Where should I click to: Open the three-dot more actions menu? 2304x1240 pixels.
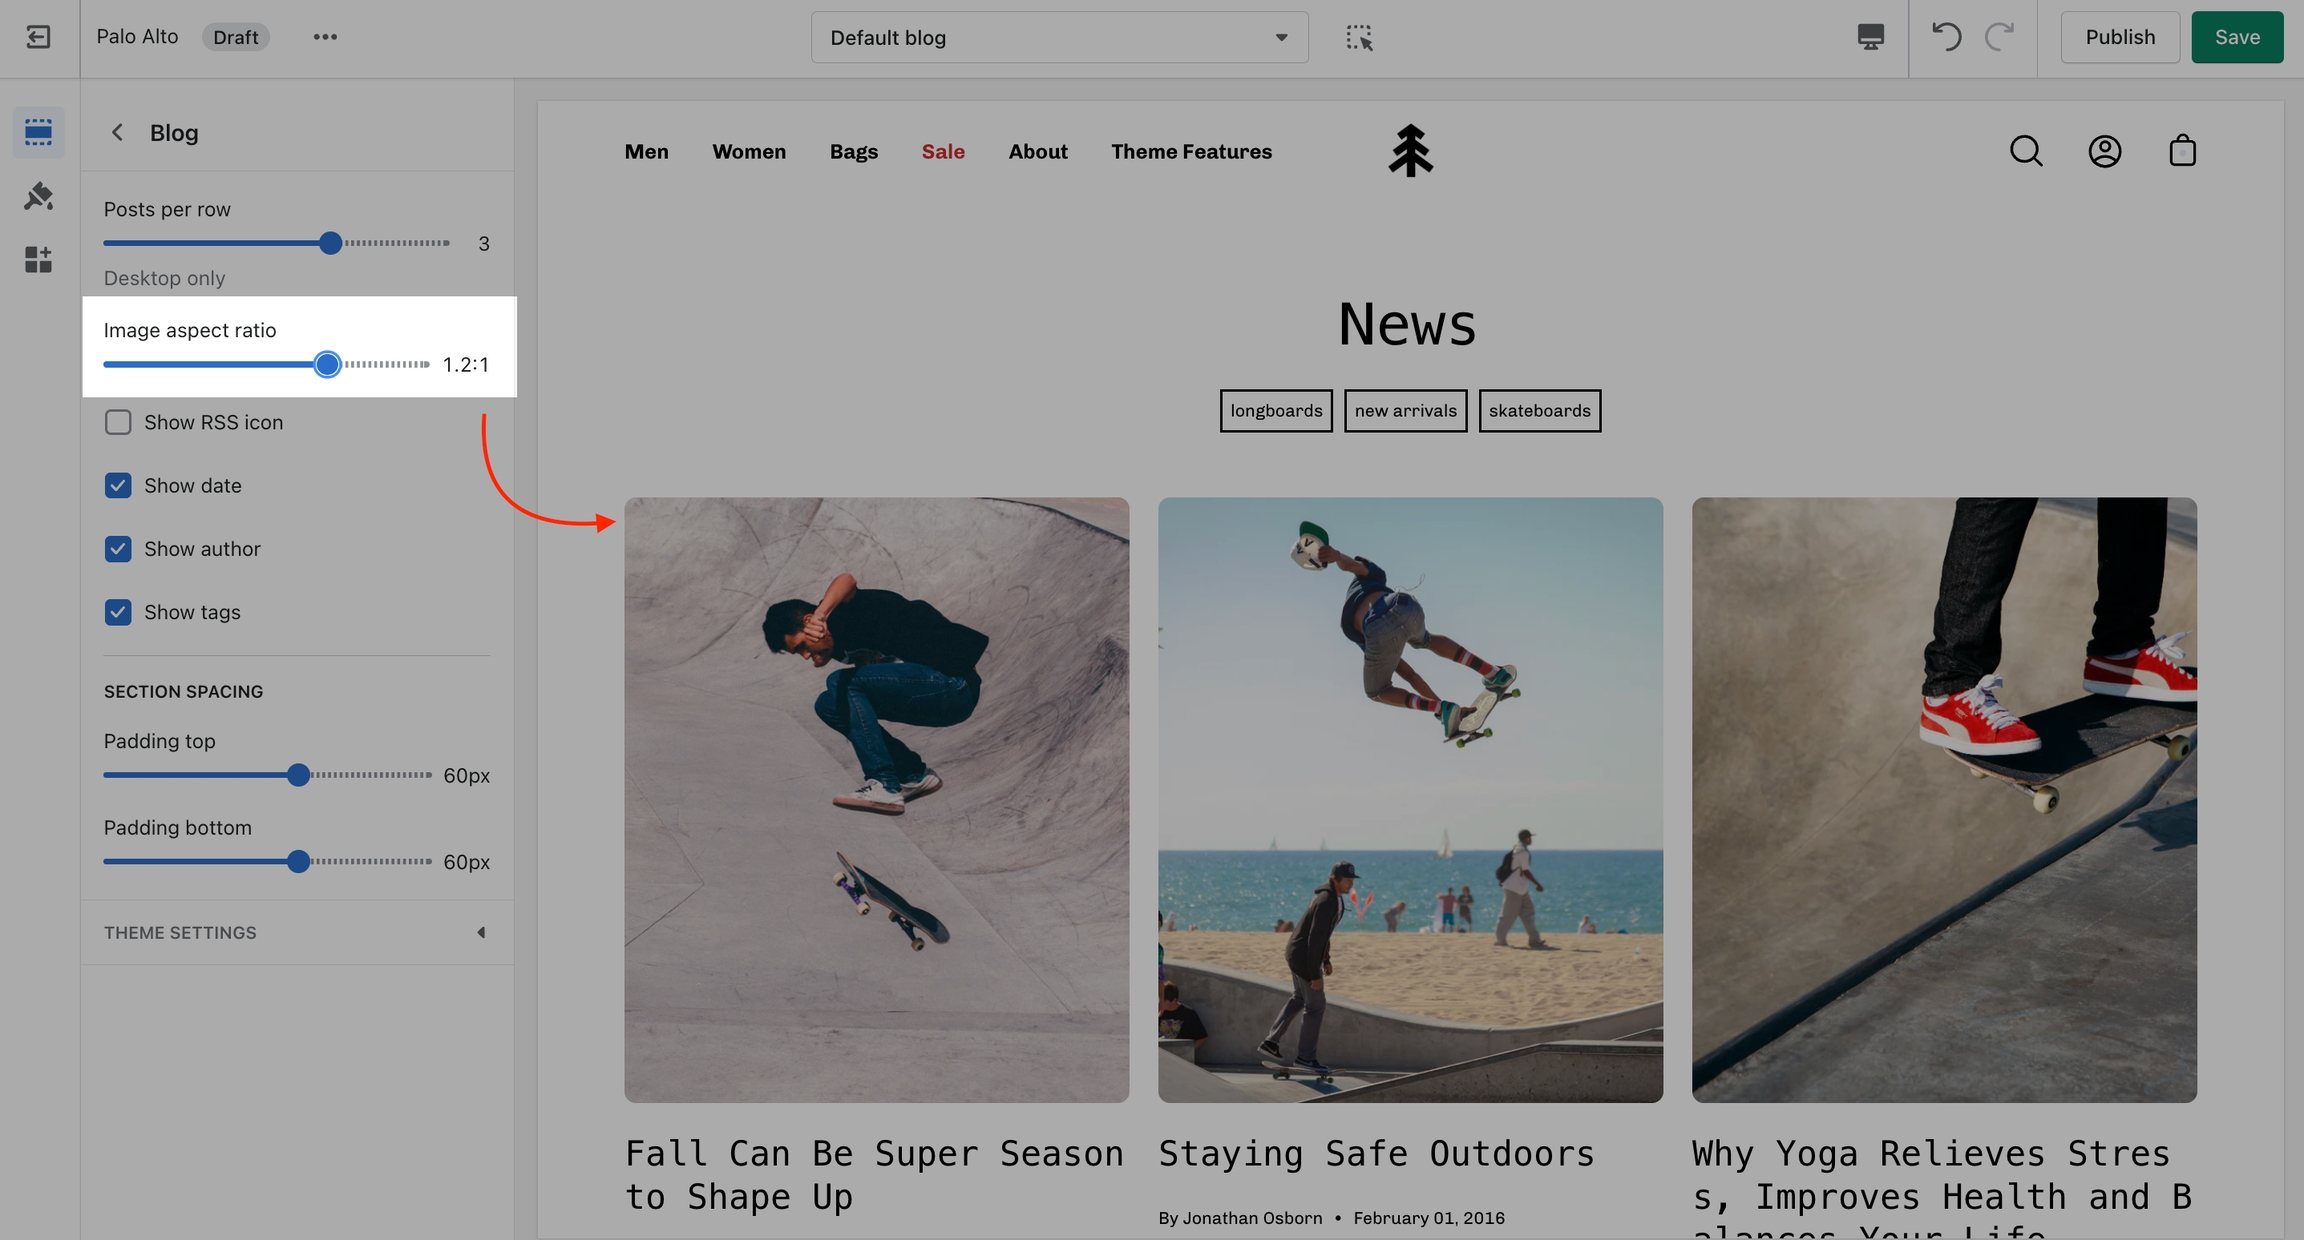pyautogui.click(x=325, y=37)
